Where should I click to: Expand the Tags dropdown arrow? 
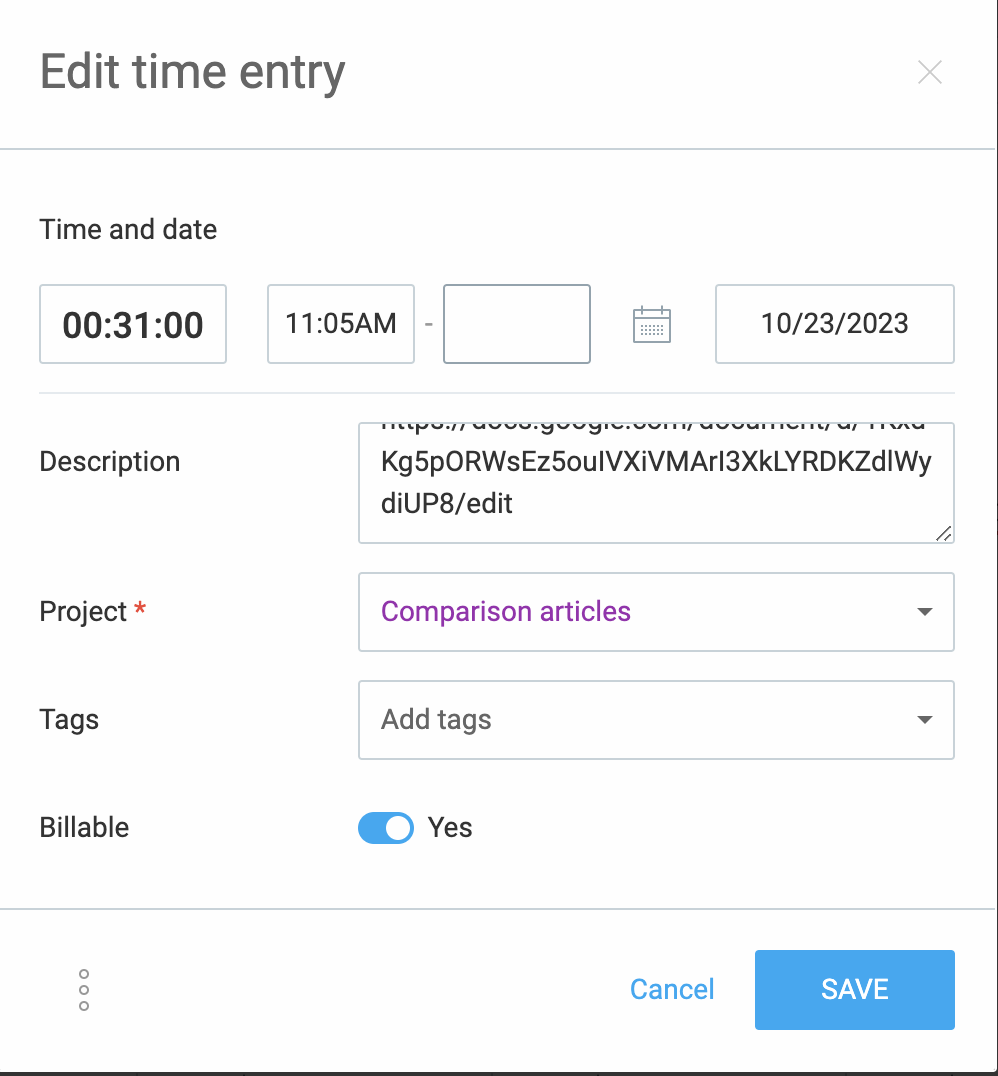(925, 719)
